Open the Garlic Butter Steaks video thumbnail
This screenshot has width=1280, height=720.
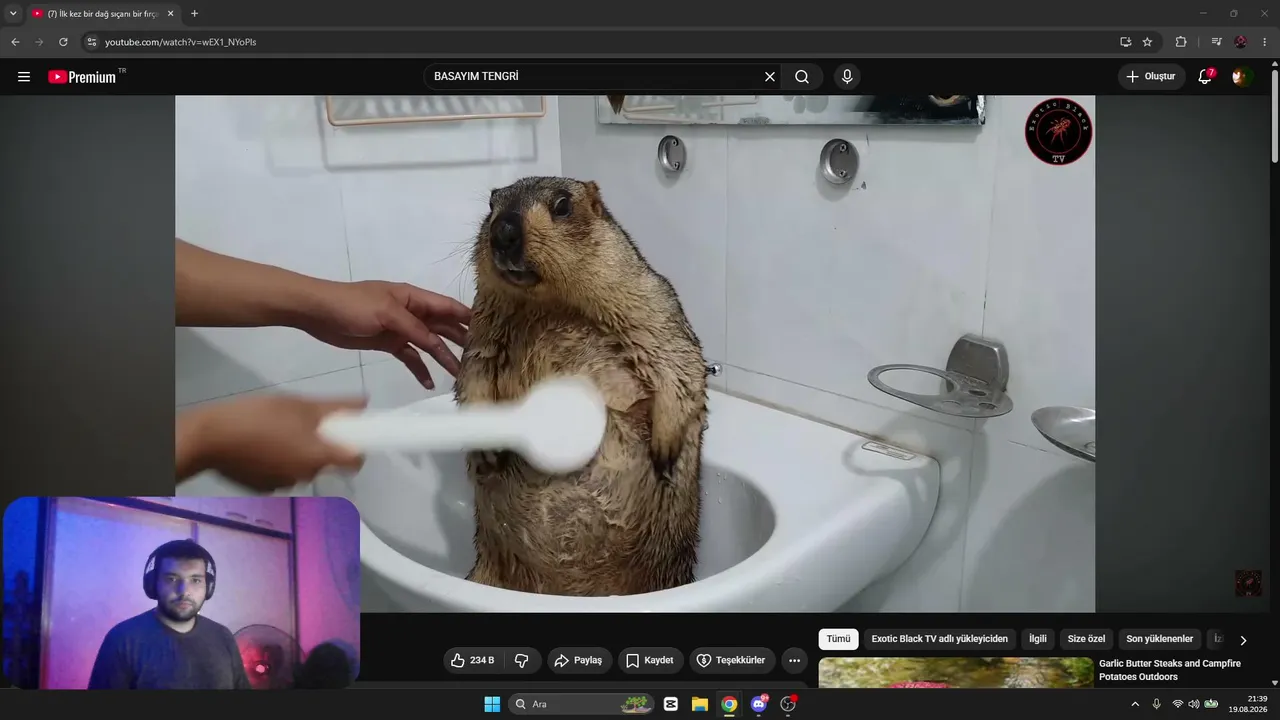pyautogui.click(x=956, y=673)
